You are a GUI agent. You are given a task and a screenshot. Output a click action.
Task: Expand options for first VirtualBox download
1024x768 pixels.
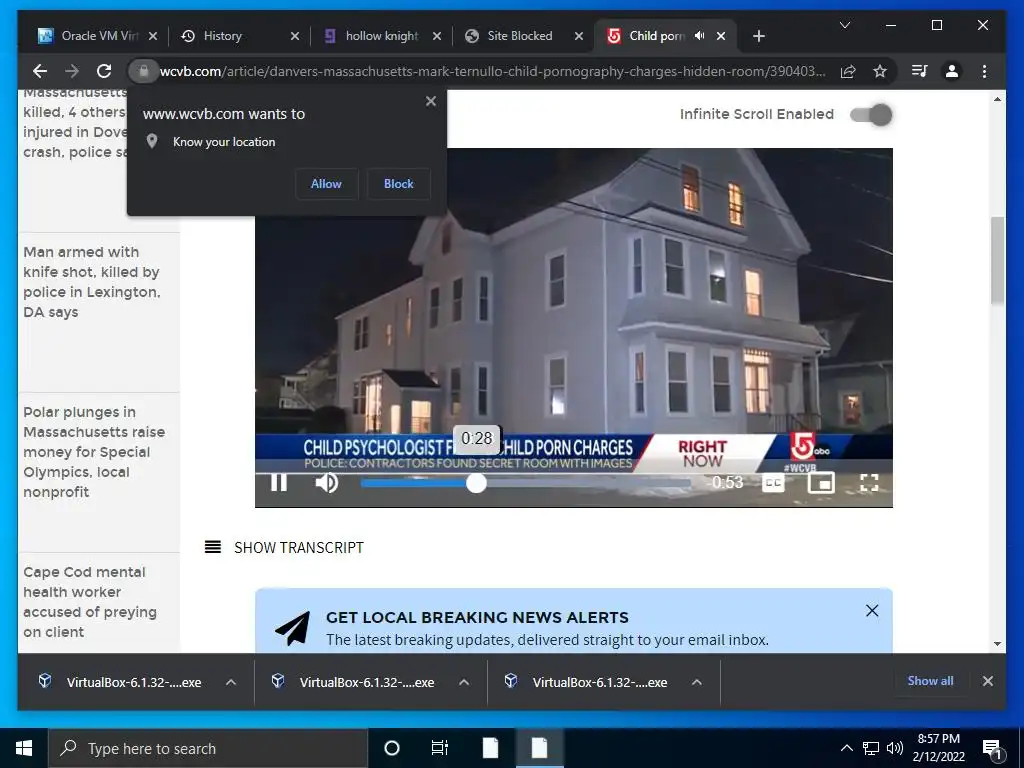tap(231, 682)
